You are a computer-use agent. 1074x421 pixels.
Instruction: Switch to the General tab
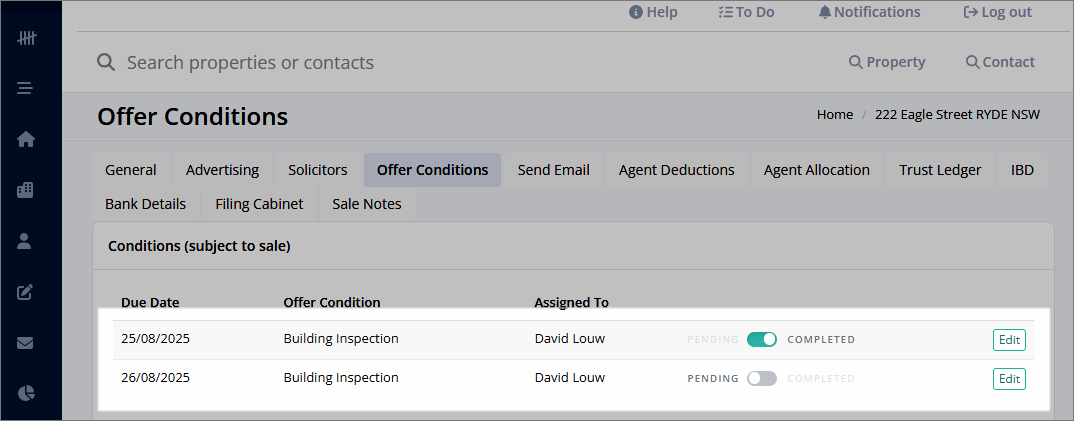coord(131,170)
